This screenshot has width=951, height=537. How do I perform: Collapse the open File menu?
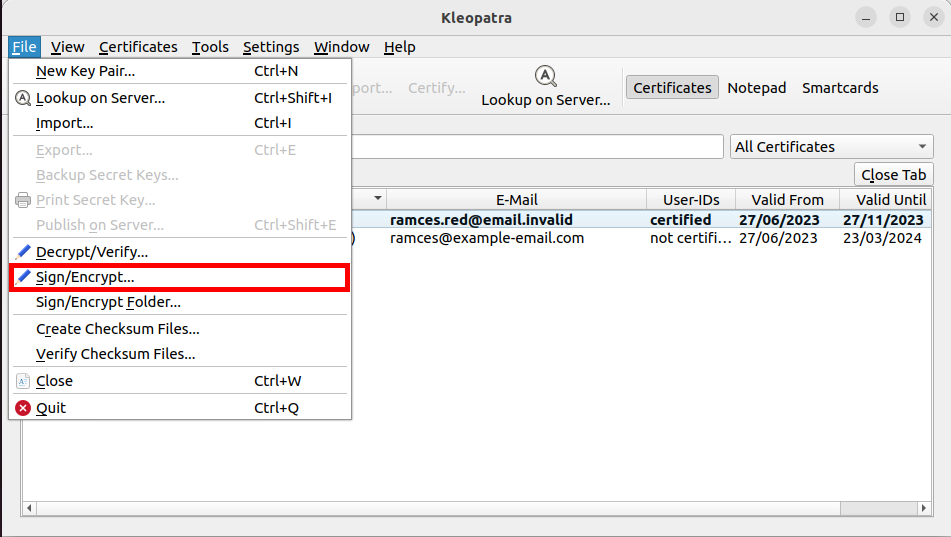click(24, 47)
